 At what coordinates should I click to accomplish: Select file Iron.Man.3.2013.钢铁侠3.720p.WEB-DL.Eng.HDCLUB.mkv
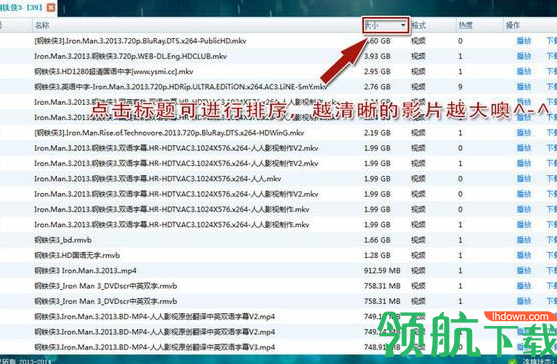pos(130,56)
